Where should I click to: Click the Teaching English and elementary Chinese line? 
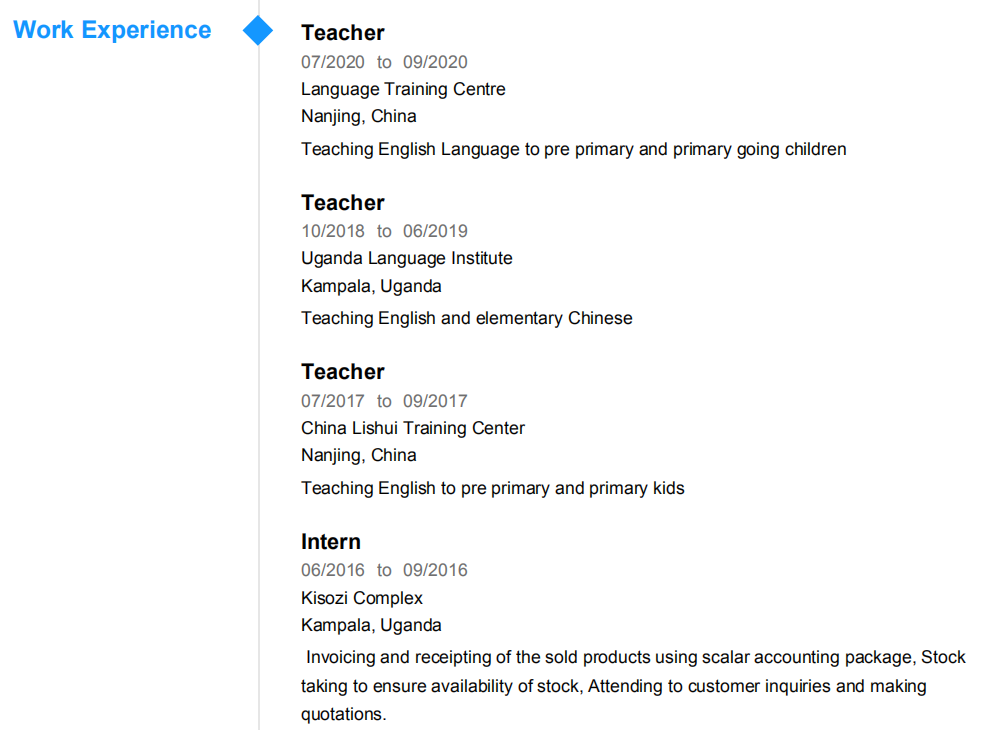pyautogui.click(x=466, y=318)
